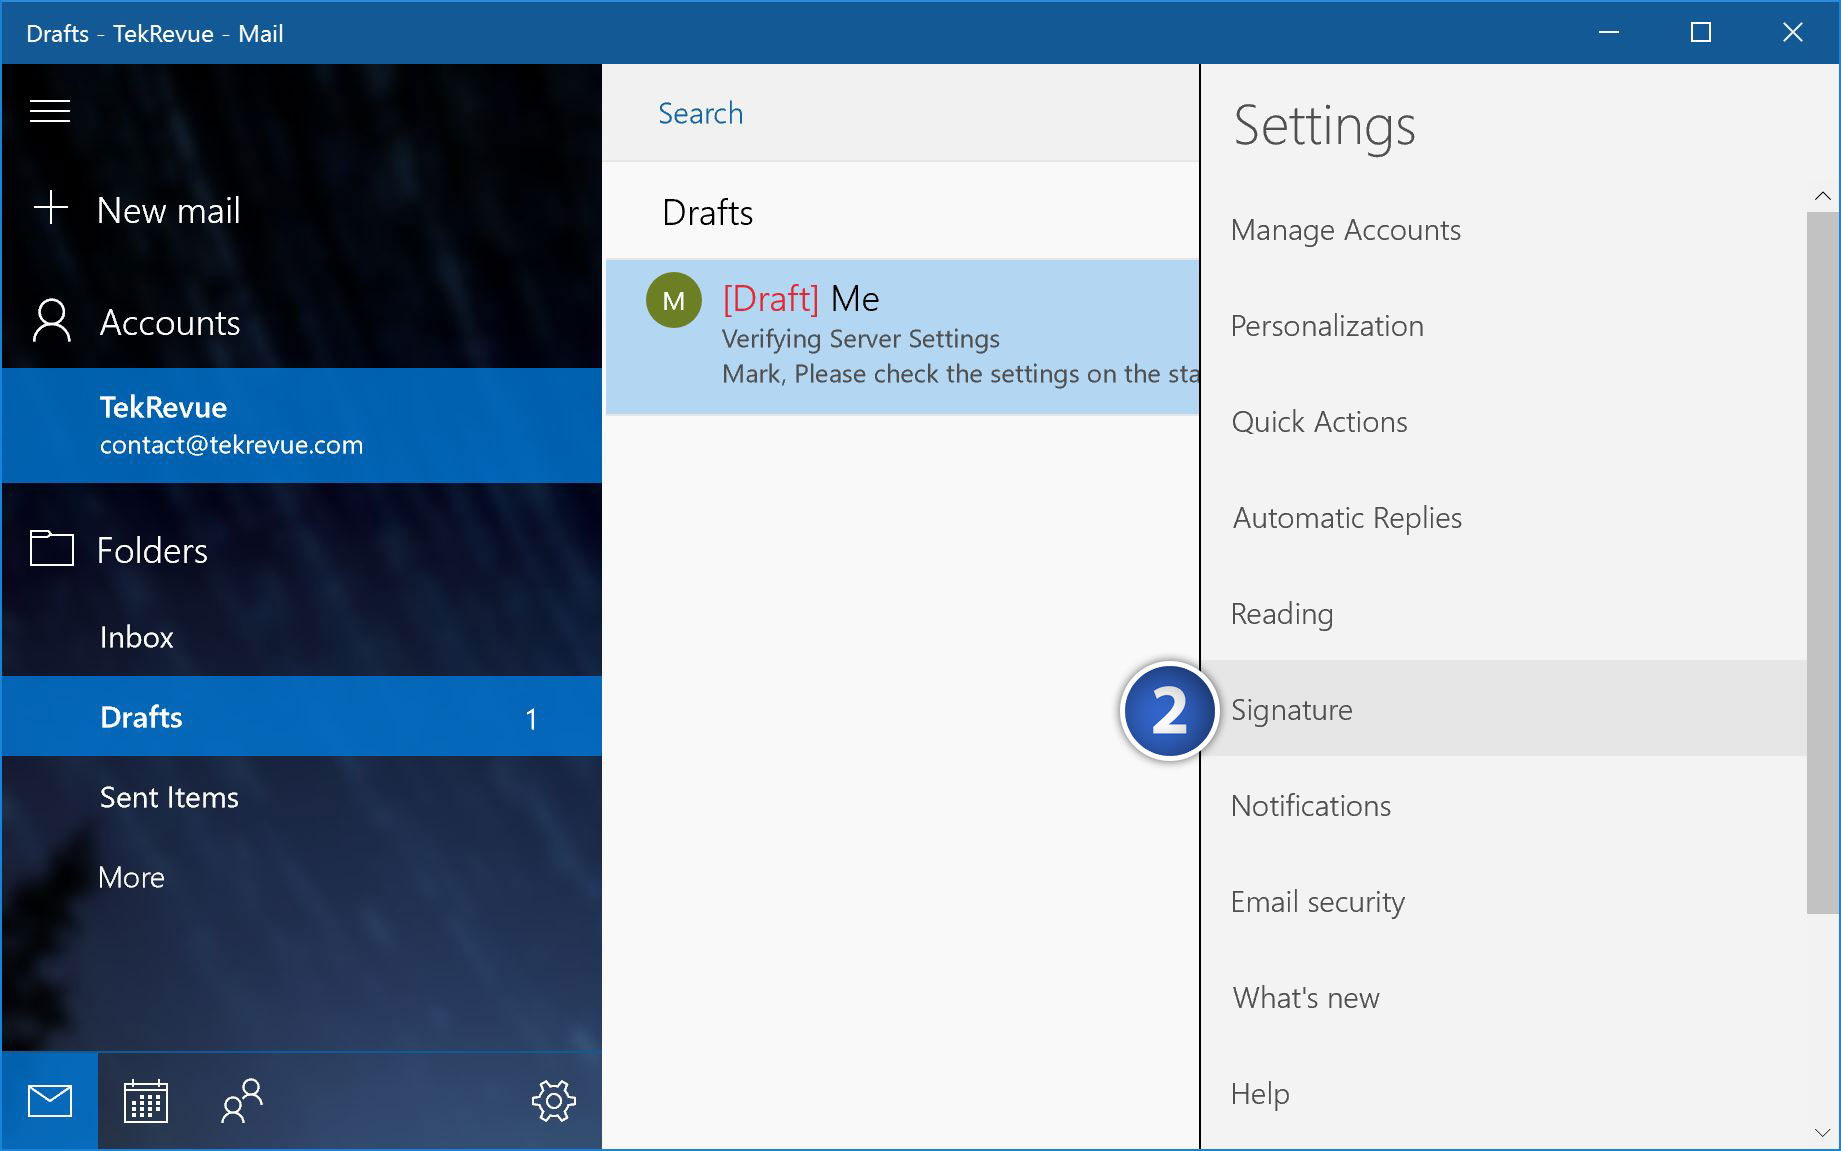Open Help in Settings
The image size is (1841, 1151).
1504,1094
